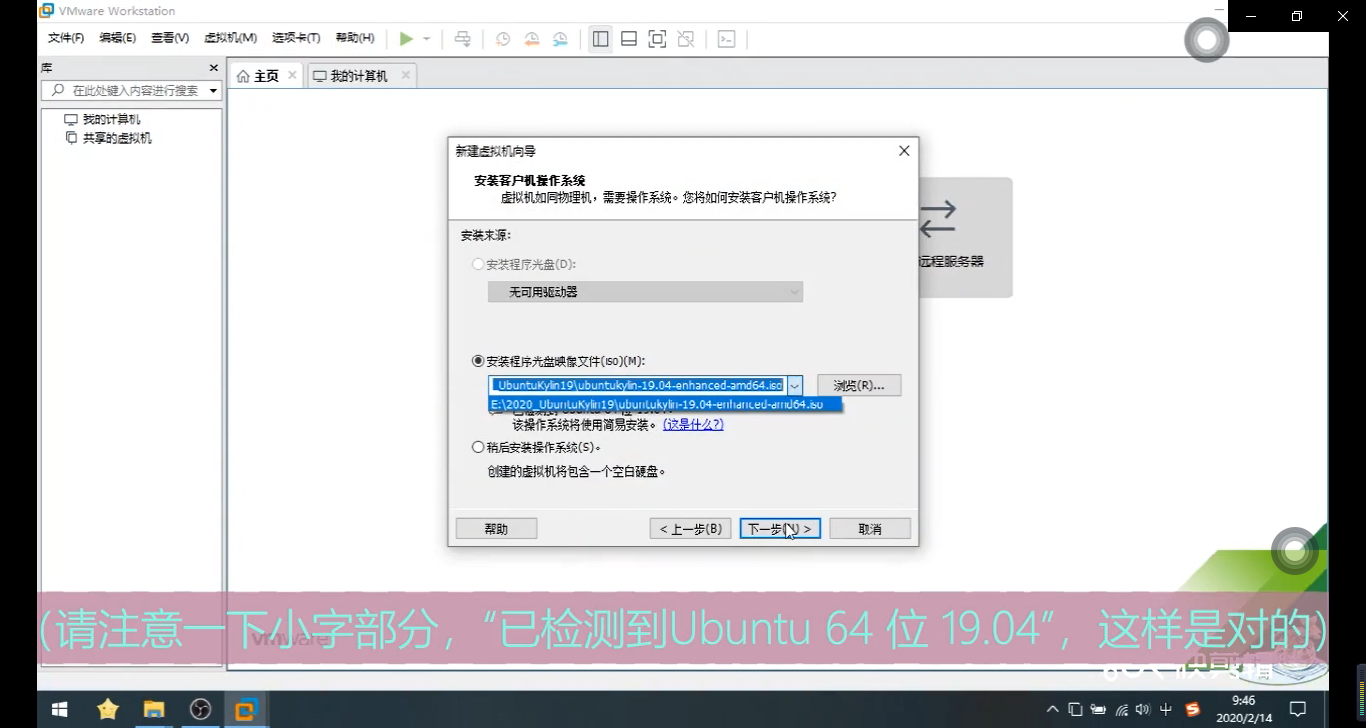Click the Wi-Fi network tray icon
The height and width of the screenshot is (728, 1366).
[x=1121, y=709]
